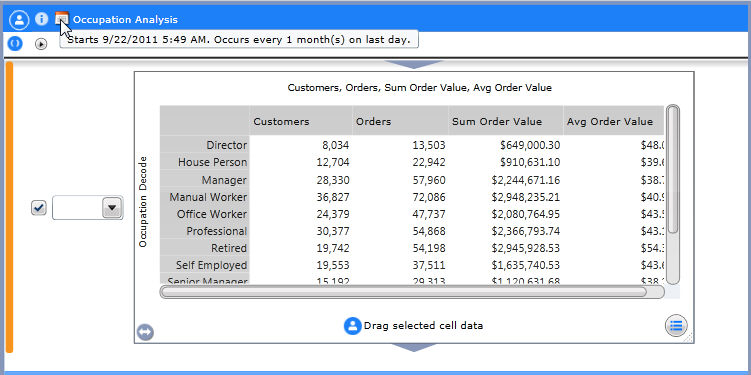Select the Avg Order Value column header
Image resolution: width=751 pixels, height=375 pixels.
[614, 120]
